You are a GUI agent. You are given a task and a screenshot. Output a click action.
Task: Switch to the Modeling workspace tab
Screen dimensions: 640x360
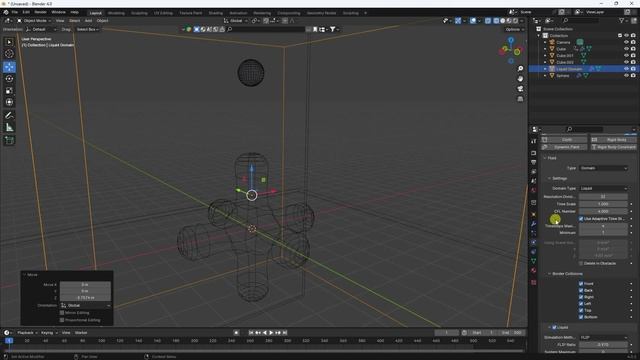[116, 13]
